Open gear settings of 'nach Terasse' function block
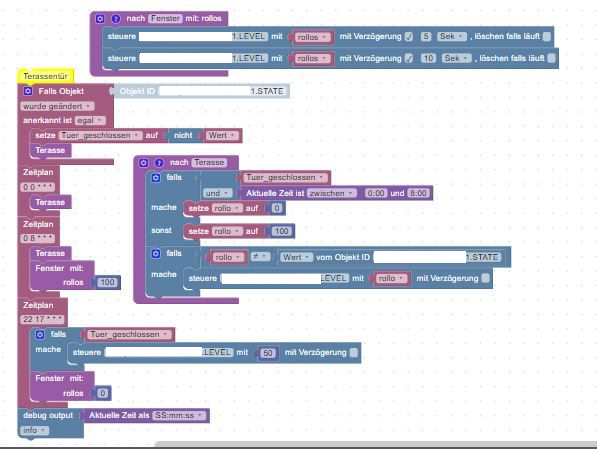The width and height of the screenshot is (597, 449). click(x=144, y=163)
